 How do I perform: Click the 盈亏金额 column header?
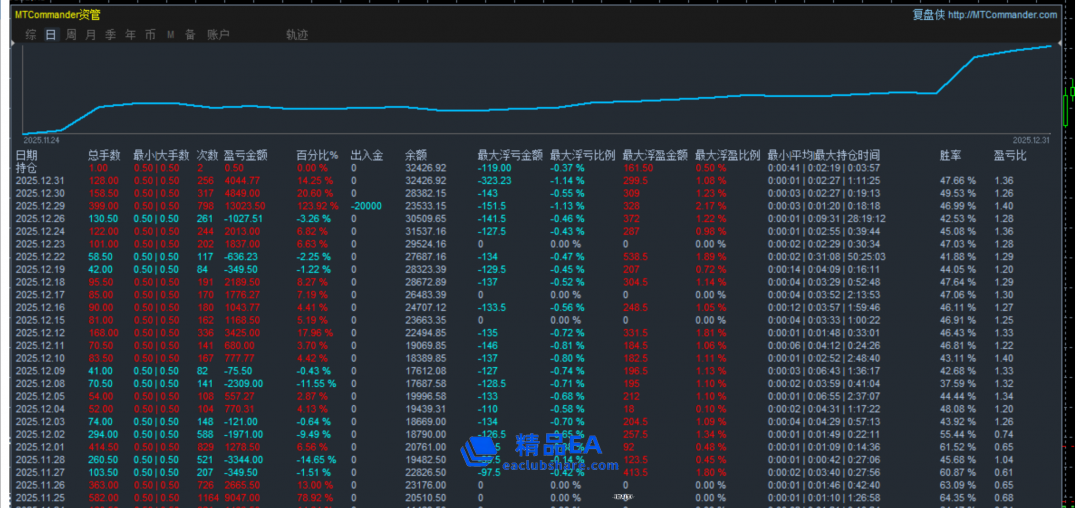point(246,155)
